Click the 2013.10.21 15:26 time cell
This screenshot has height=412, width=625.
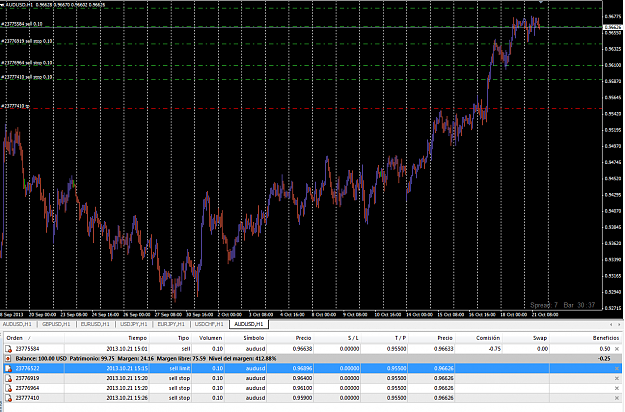click(x=127, y=398)
